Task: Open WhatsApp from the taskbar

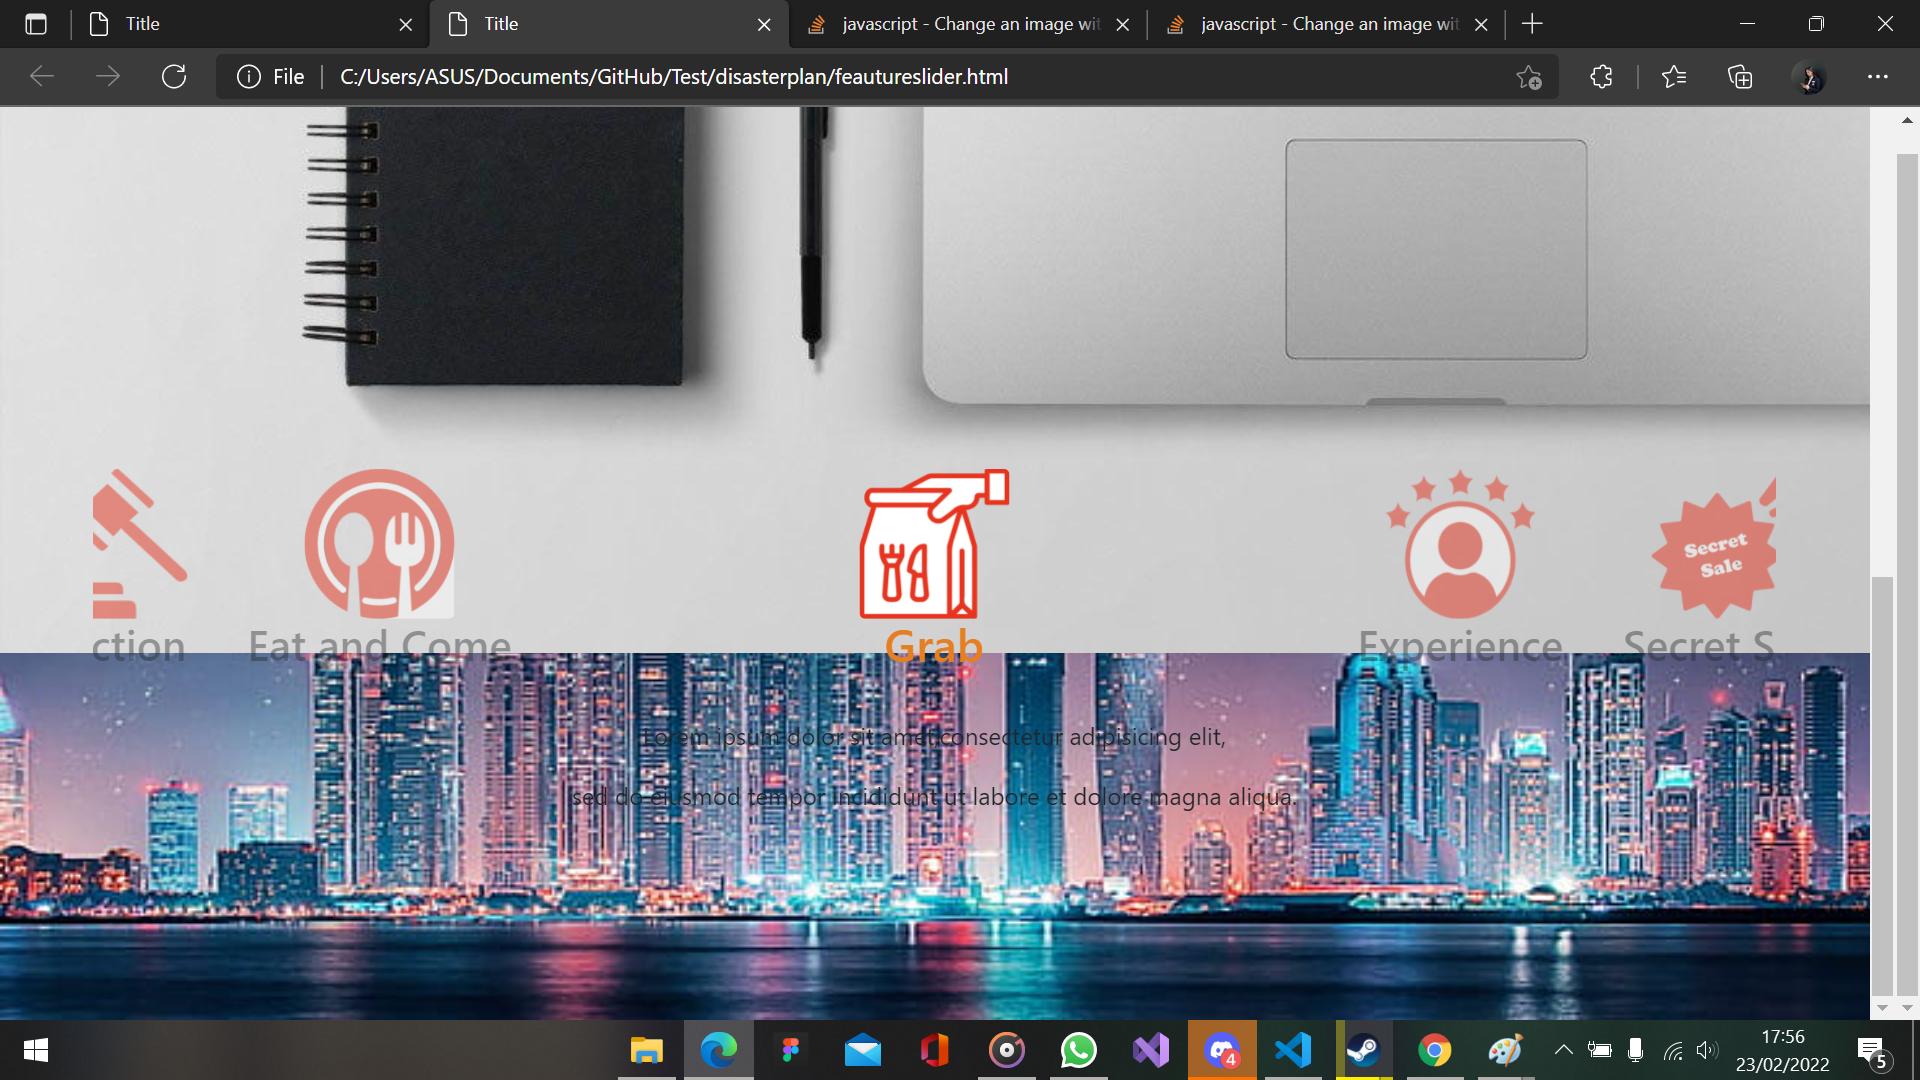Action: pyautogui.click(x=1078, y=1051)
